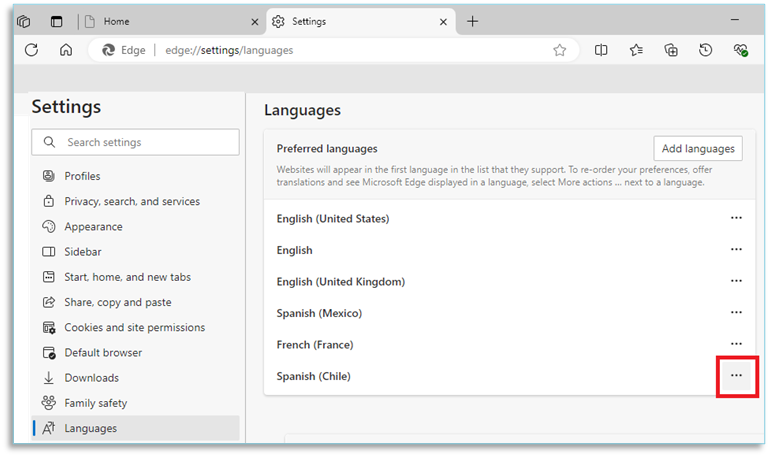770x457 pixels.
Task: Click the Profiles sidebar icon
Action: pos(49,176)
